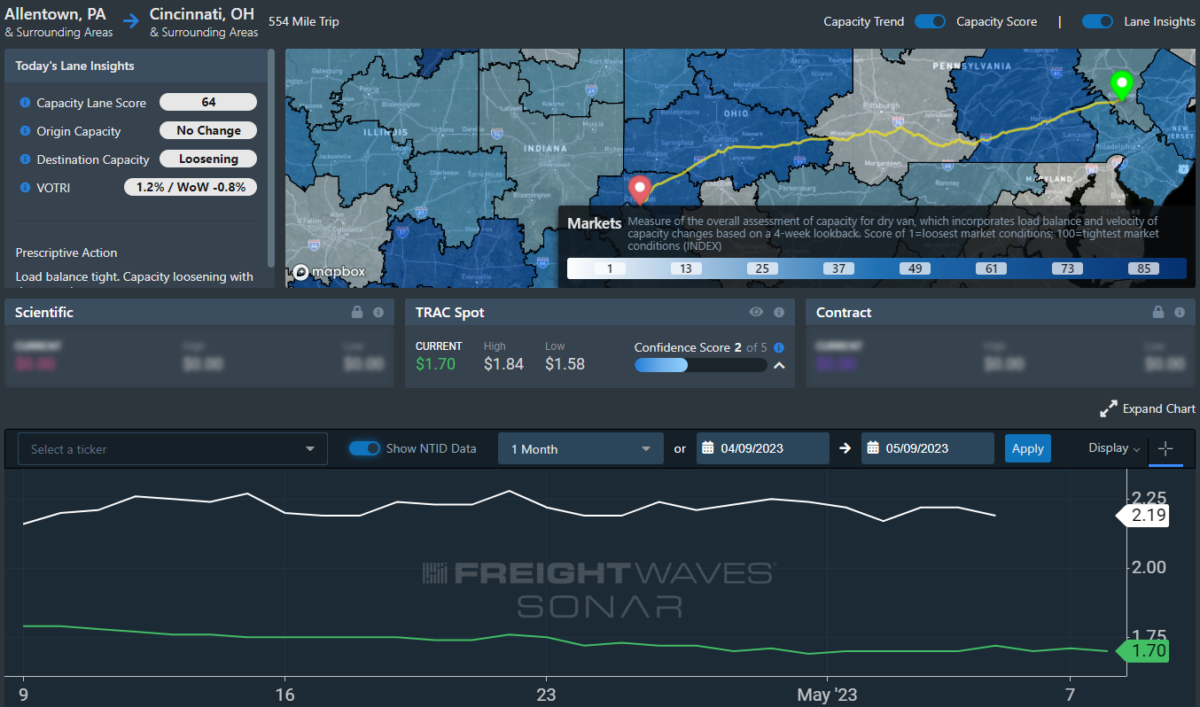Viewport: 1200px width, 707px height.
Task: Click the May '23 axis label
Action: 827,694
